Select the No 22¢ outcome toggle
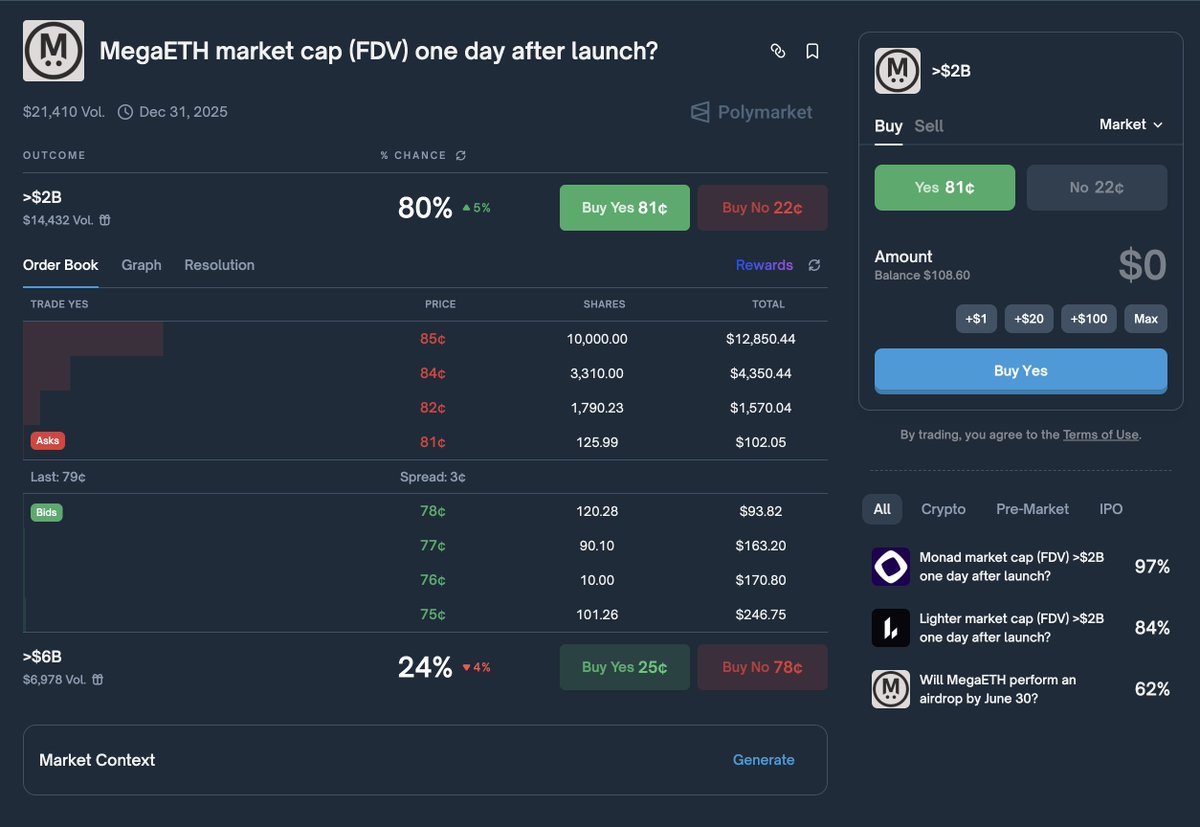The height and width of the screenshot is (827, 1200). coord(1097,187)
